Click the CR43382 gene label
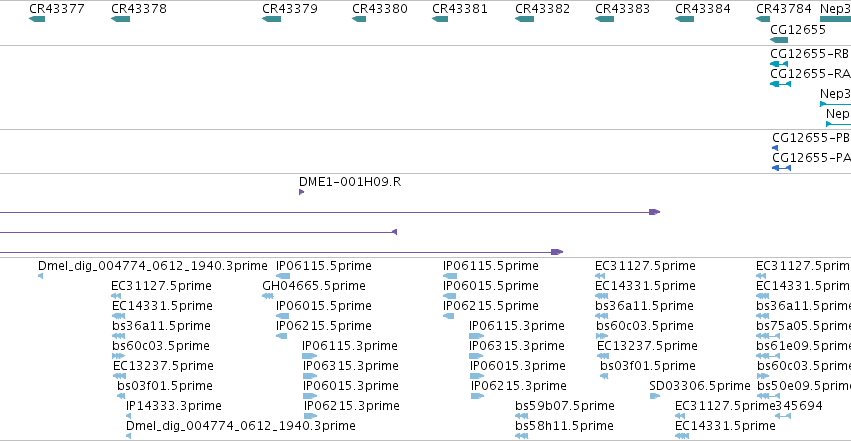The image size is (851, 441). click(x=543, y=9)
